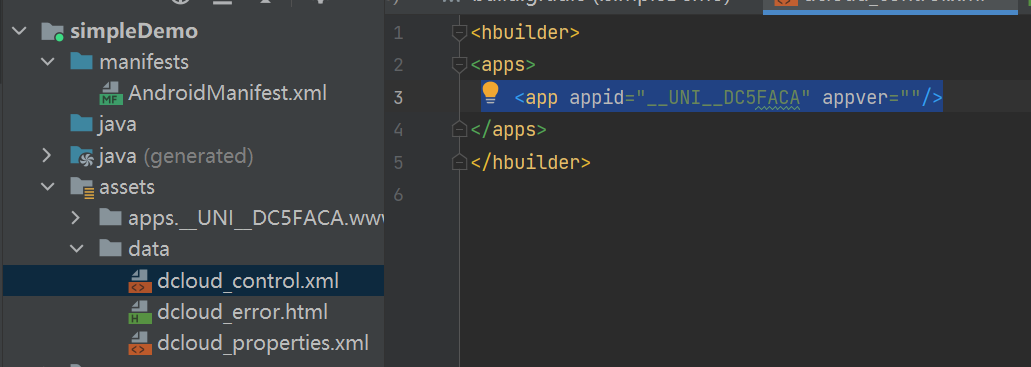1031x367 pixels.
Task: Fold the <hbuilder> tag at line 1
Action: [460, 32]
